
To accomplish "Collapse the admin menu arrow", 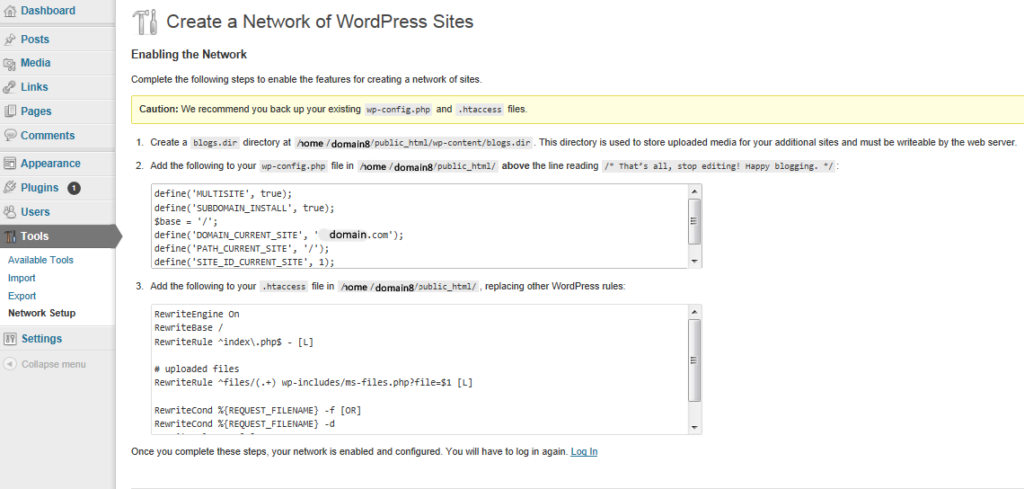I will point(10,364).
